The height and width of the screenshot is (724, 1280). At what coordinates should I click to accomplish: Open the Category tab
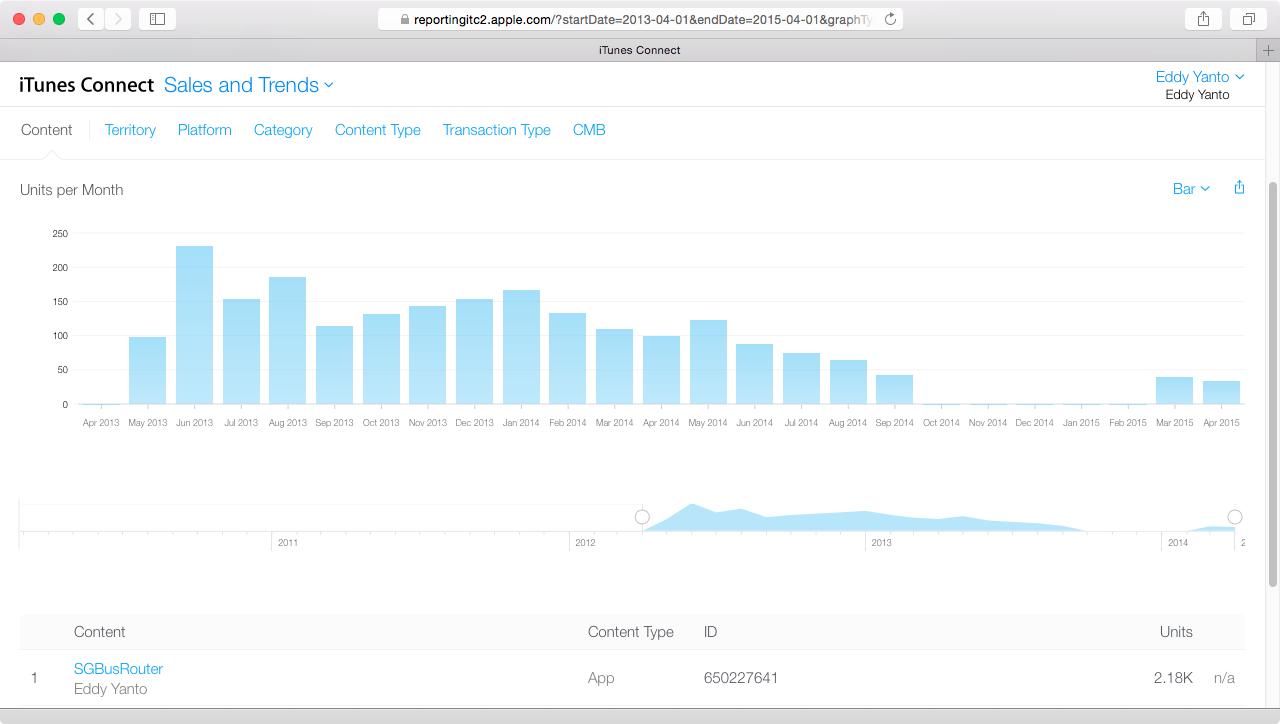pyautogui.click(x=283, y=130)
